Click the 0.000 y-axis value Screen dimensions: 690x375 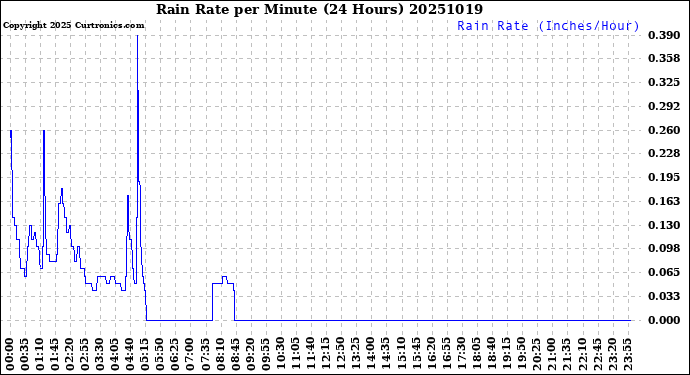pos(664,320)
